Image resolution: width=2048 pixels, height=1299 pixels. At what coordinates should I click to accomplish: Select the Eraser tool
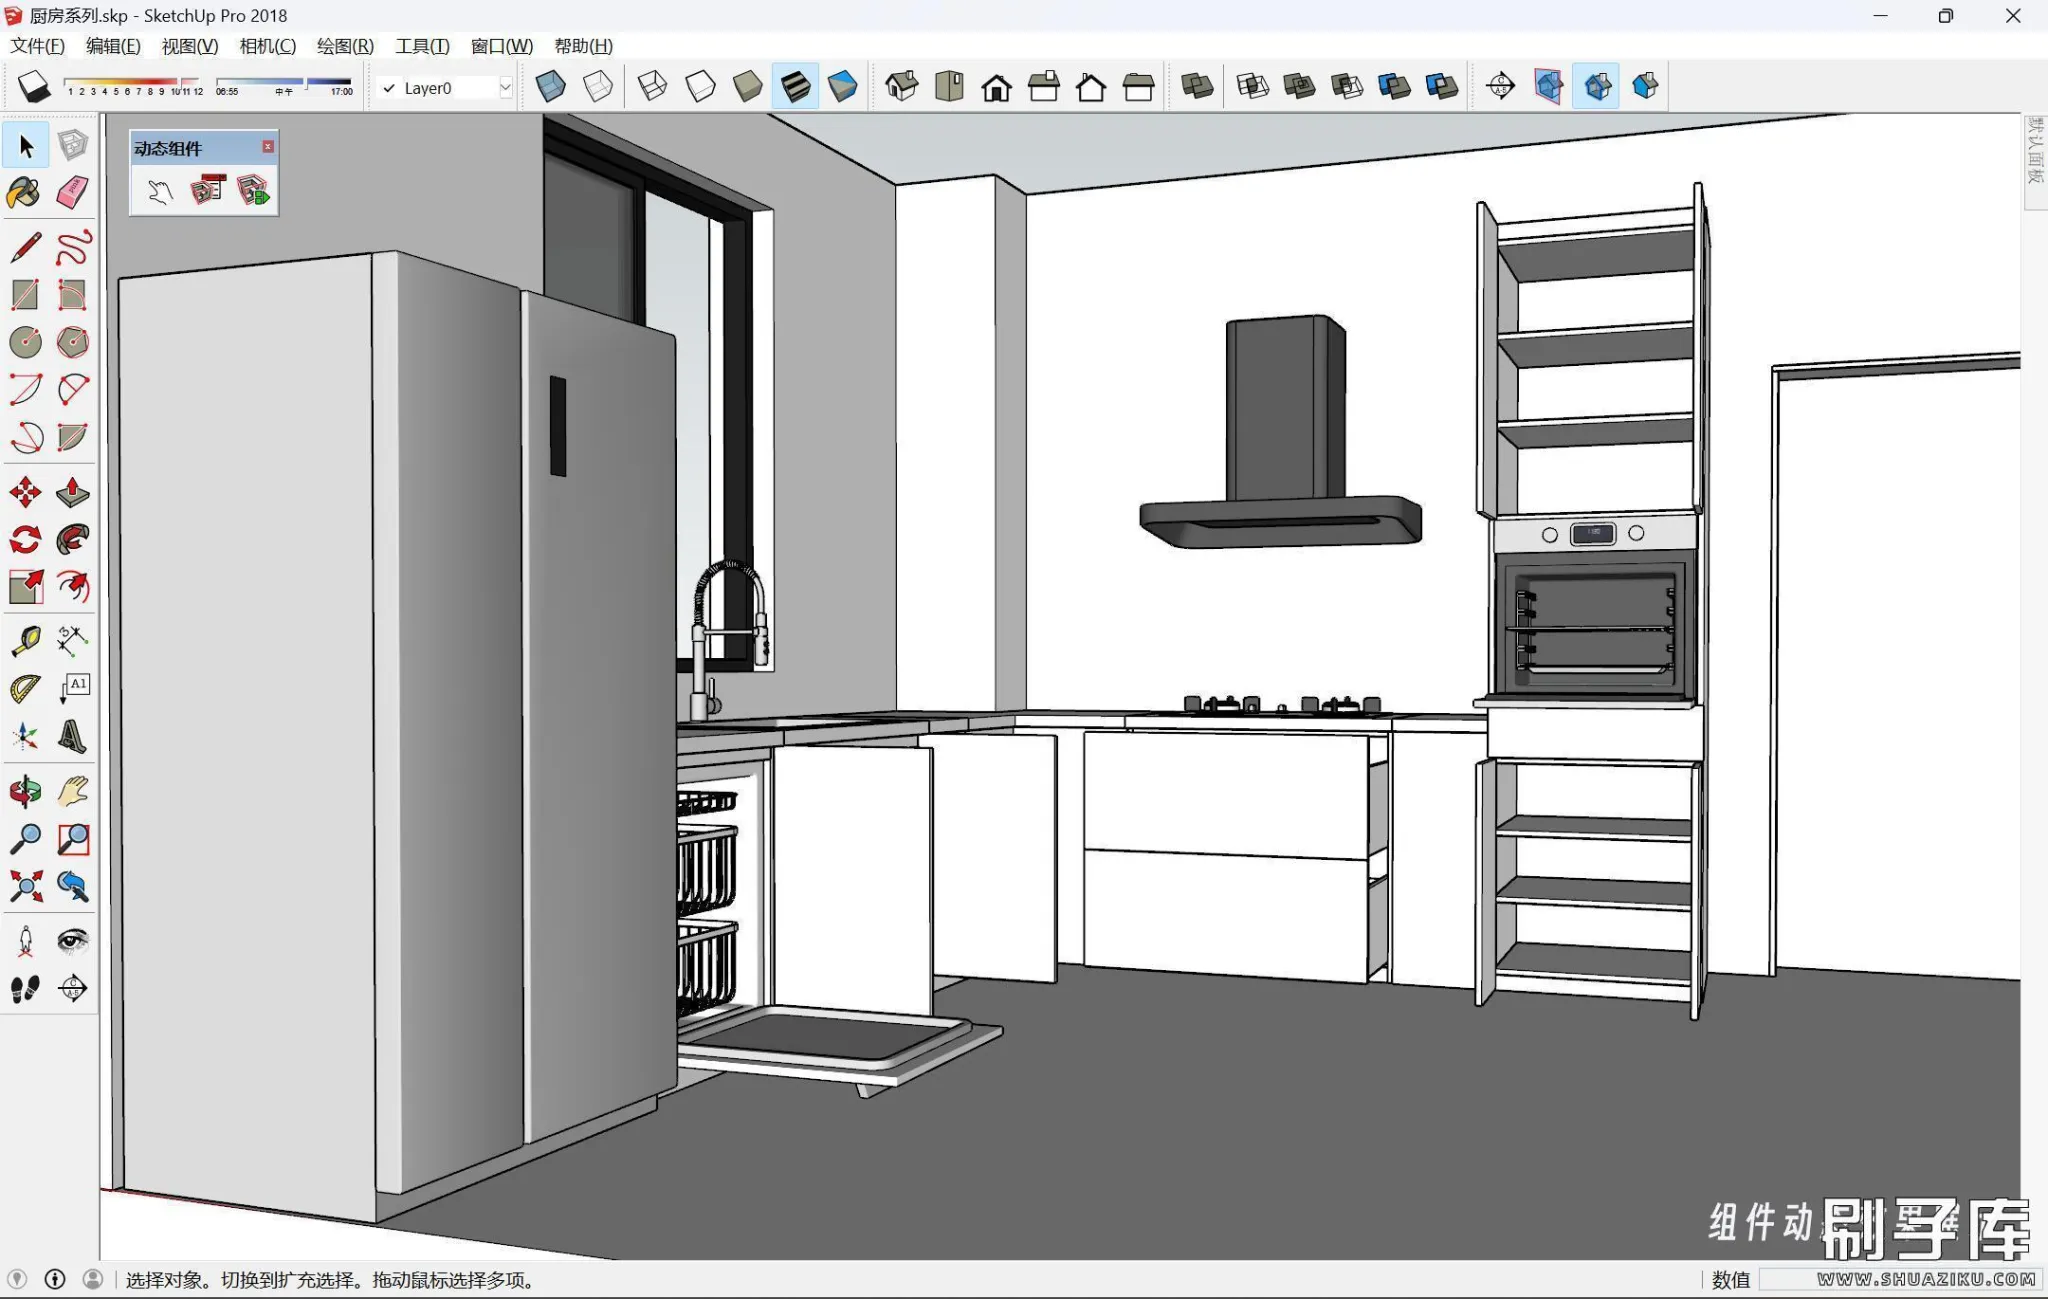point(72,192)
